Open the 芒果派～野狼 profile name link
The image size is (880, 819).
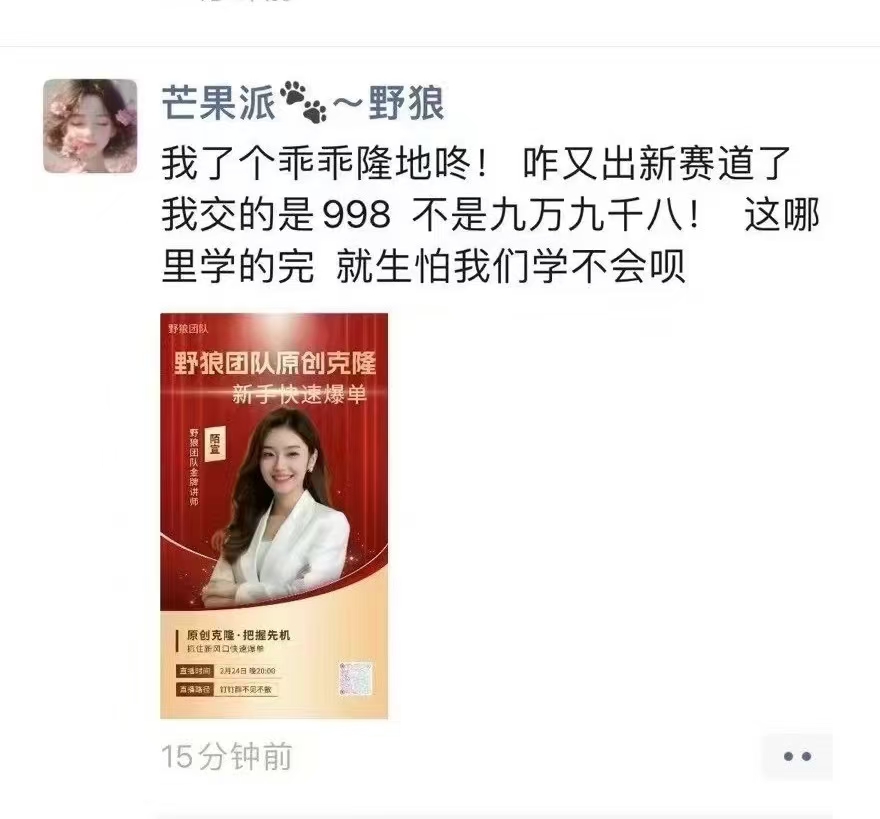pyautogui.click(x=304, y=103)
